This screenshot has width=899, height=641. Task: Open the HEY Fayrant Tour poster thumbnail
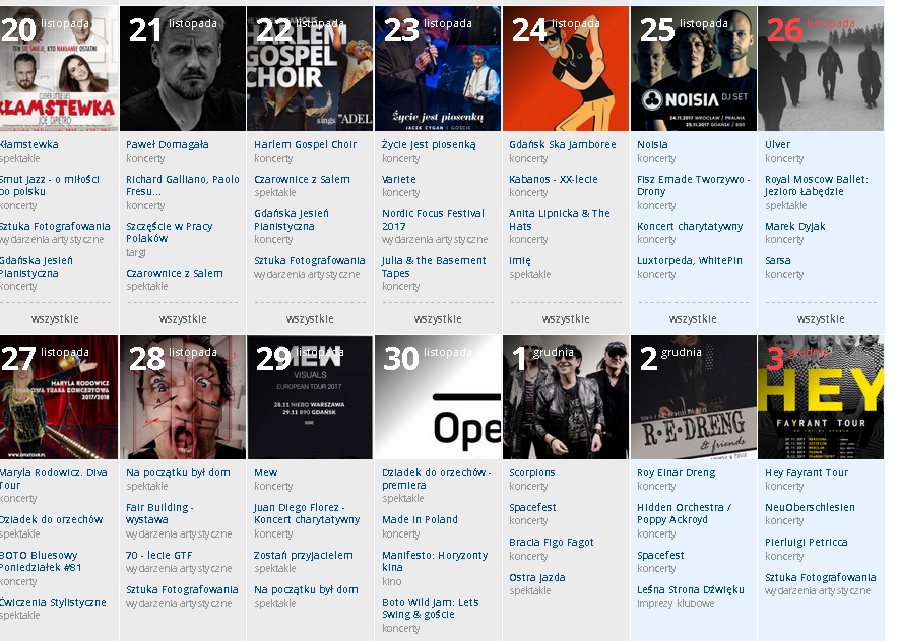821,397
